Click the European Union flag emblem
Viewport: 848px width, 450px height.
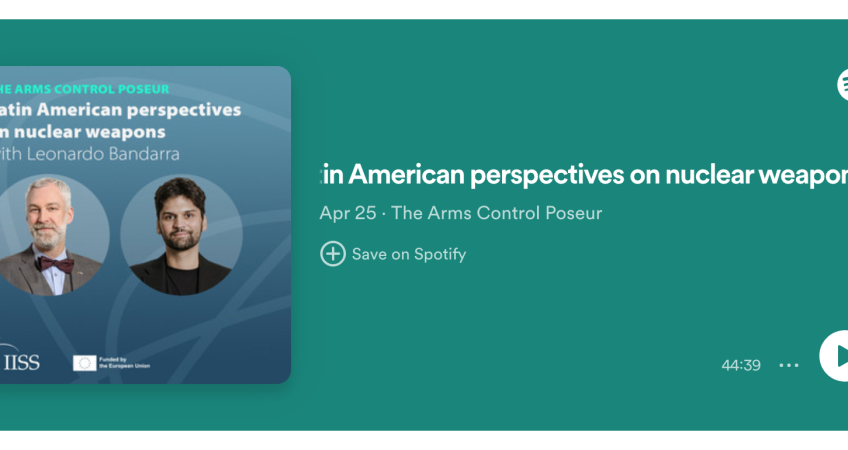(x=84, y=363)
